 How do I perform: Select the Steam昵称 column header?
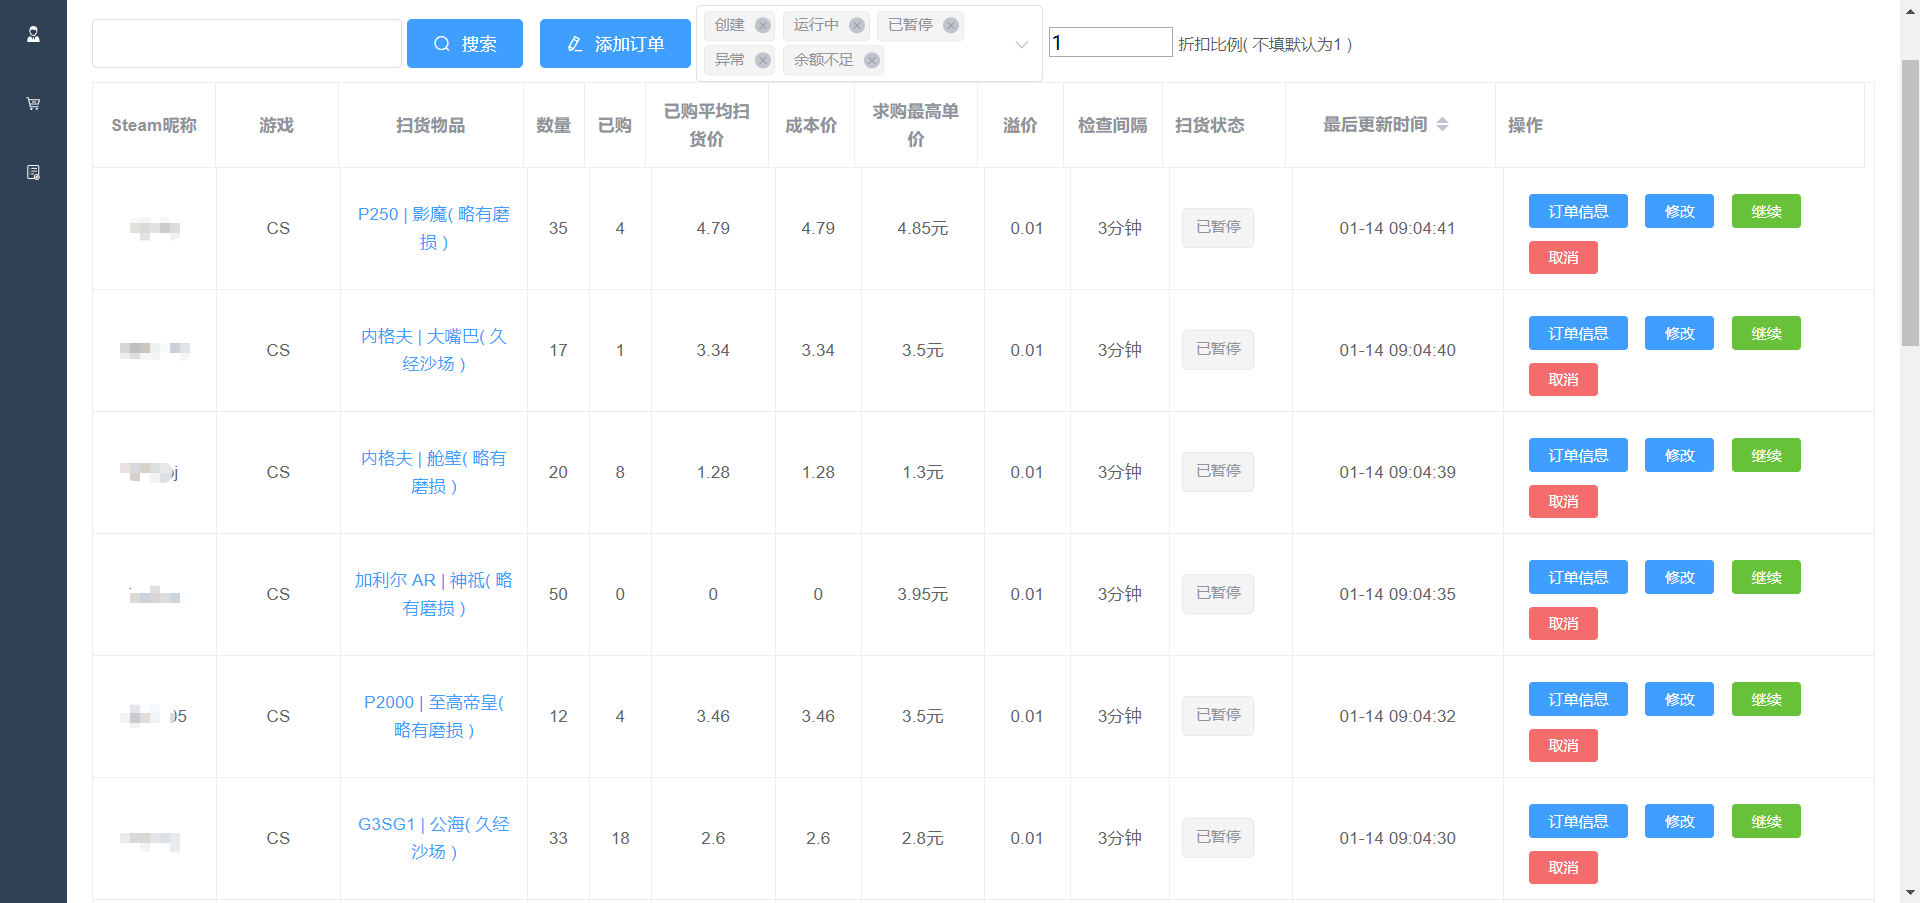[x=154, y=125]
